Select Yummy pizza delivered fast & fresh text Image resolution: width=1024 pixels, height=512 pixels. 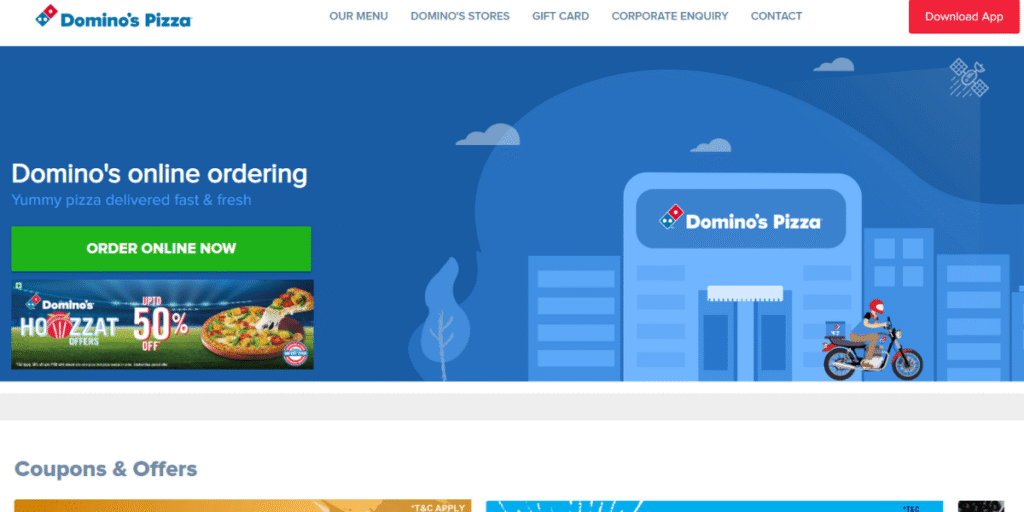coord(131,200)
